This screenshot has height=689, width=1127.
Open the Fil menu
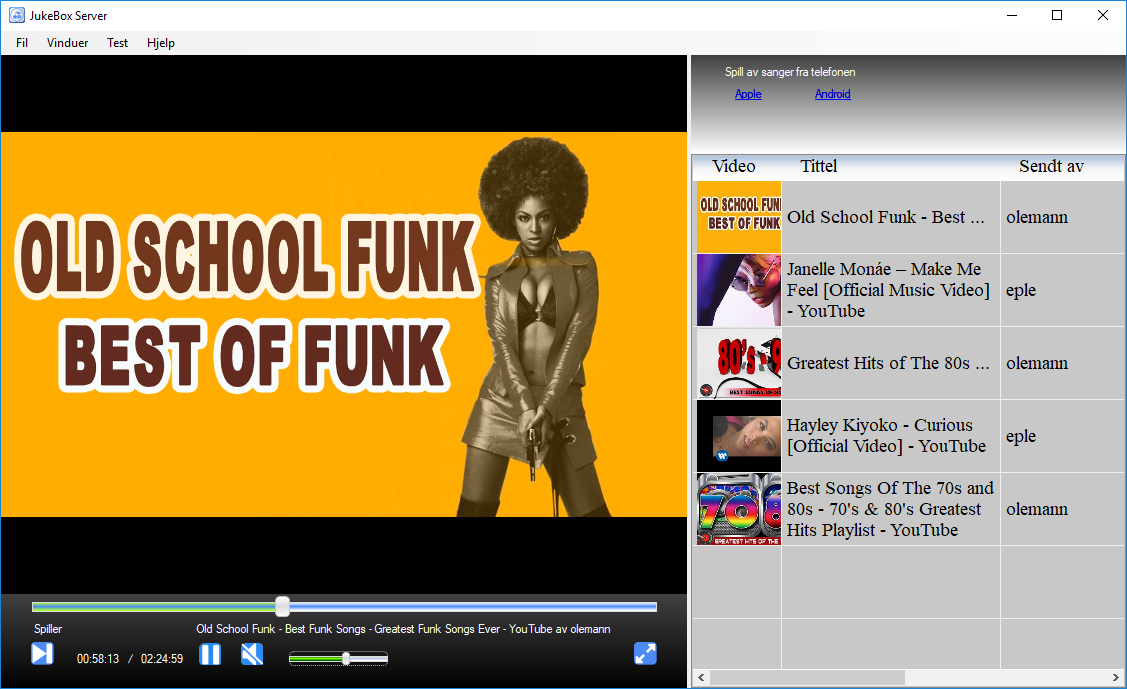pos(22,43)
